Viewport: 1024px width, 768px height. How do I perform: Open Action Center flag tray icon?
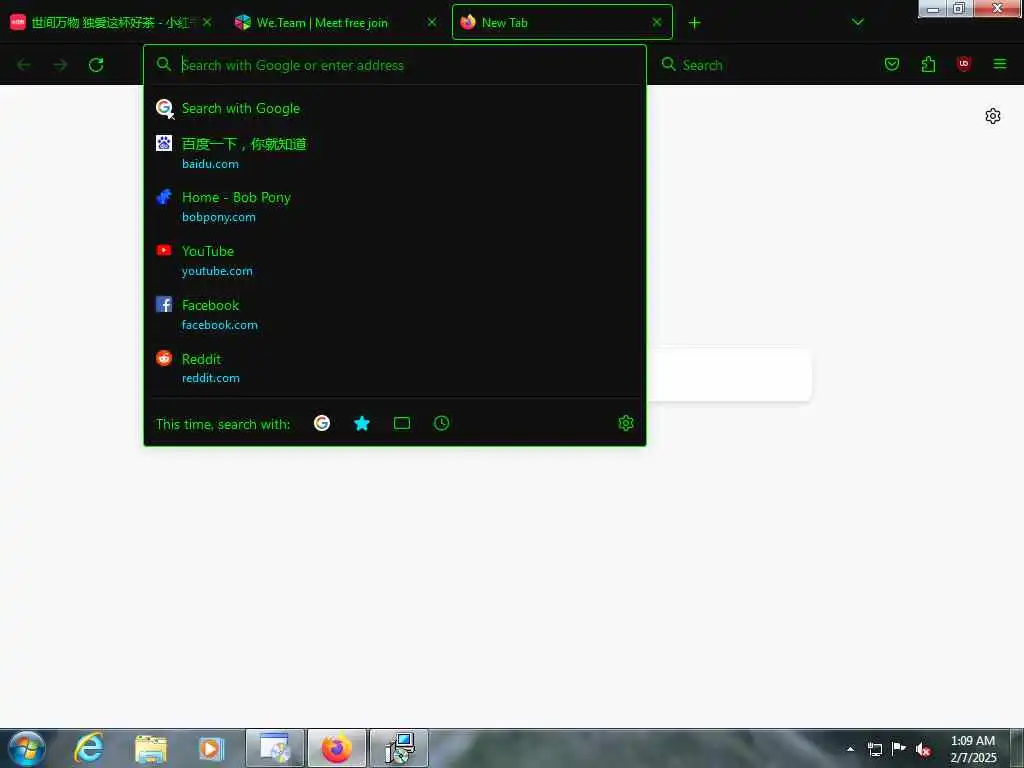899,748
